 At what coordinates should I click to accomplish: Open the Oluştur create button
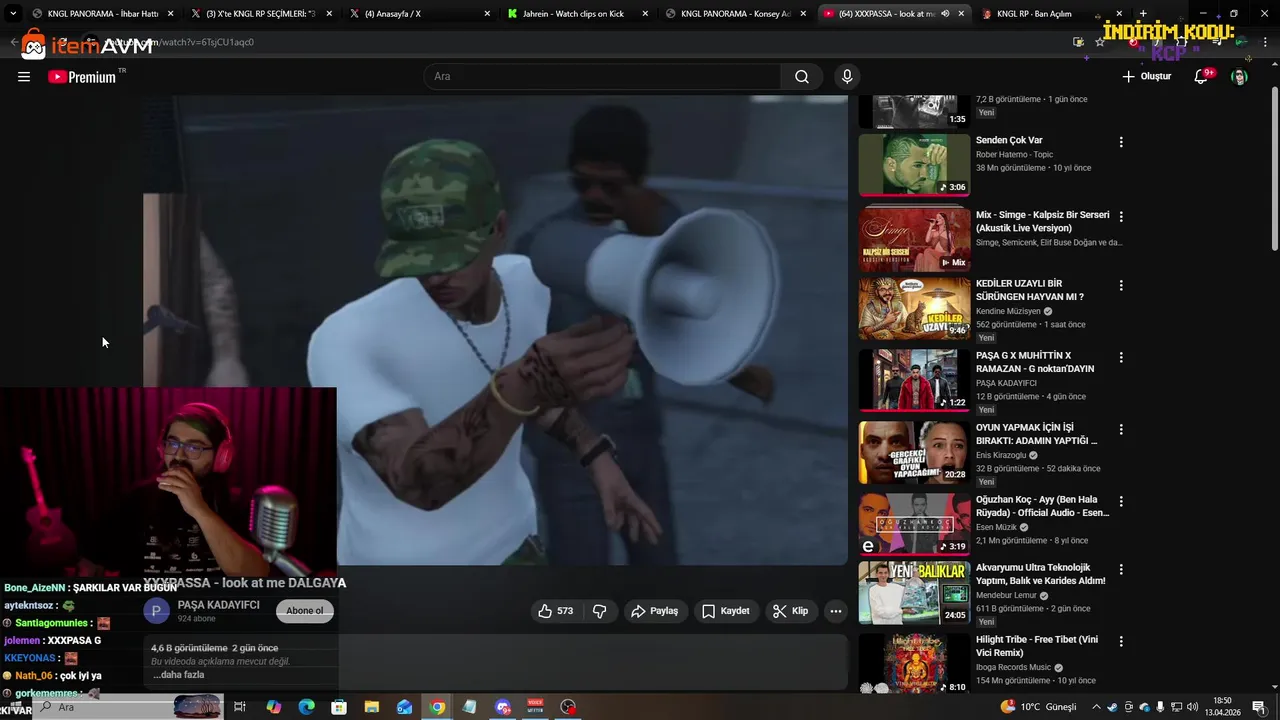1146,77
